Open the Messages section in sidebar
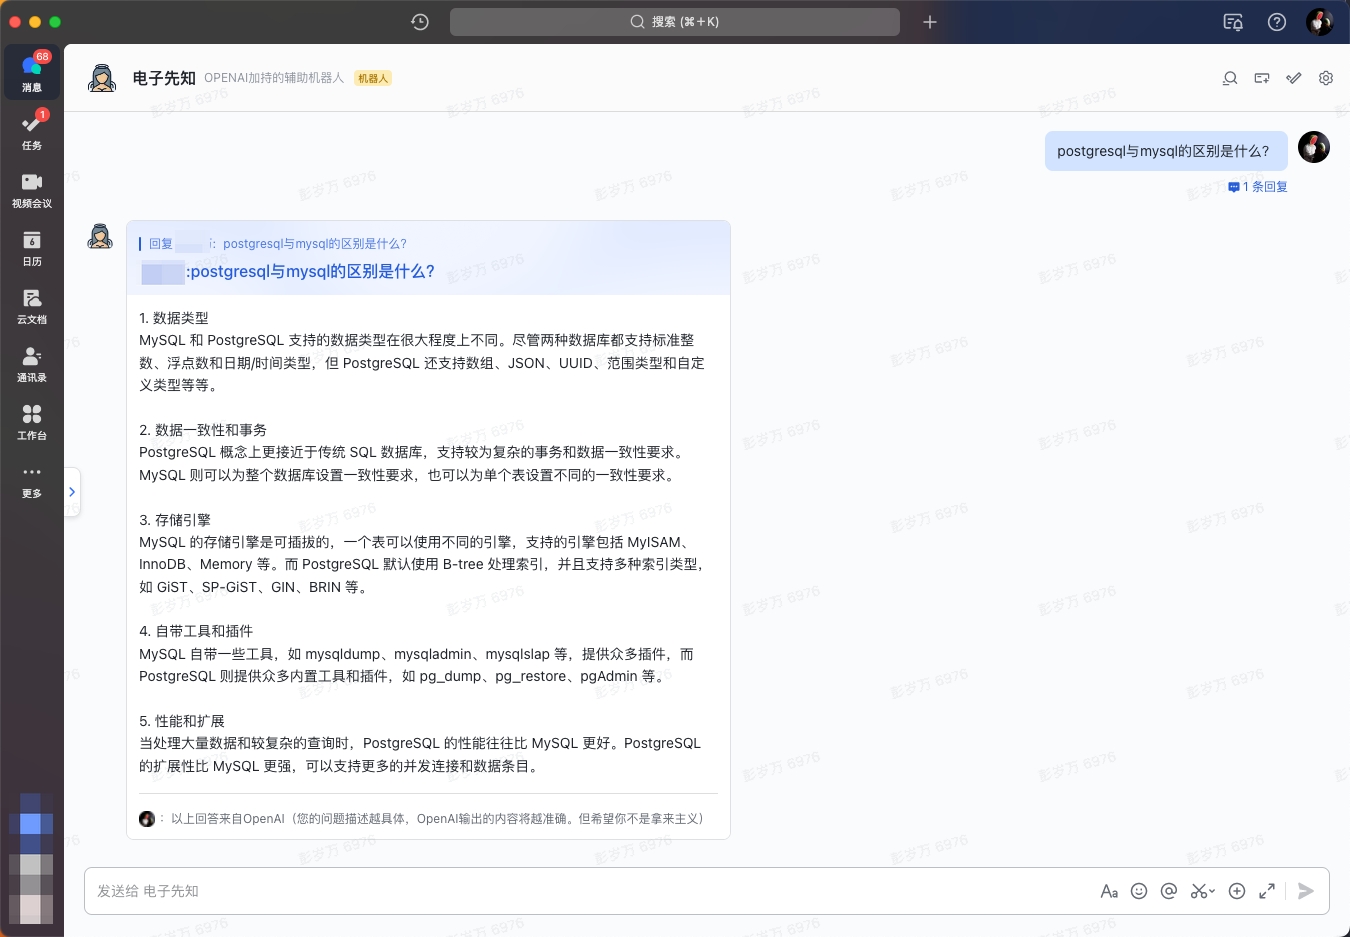The image size is (1350, 937). point(32,72)
